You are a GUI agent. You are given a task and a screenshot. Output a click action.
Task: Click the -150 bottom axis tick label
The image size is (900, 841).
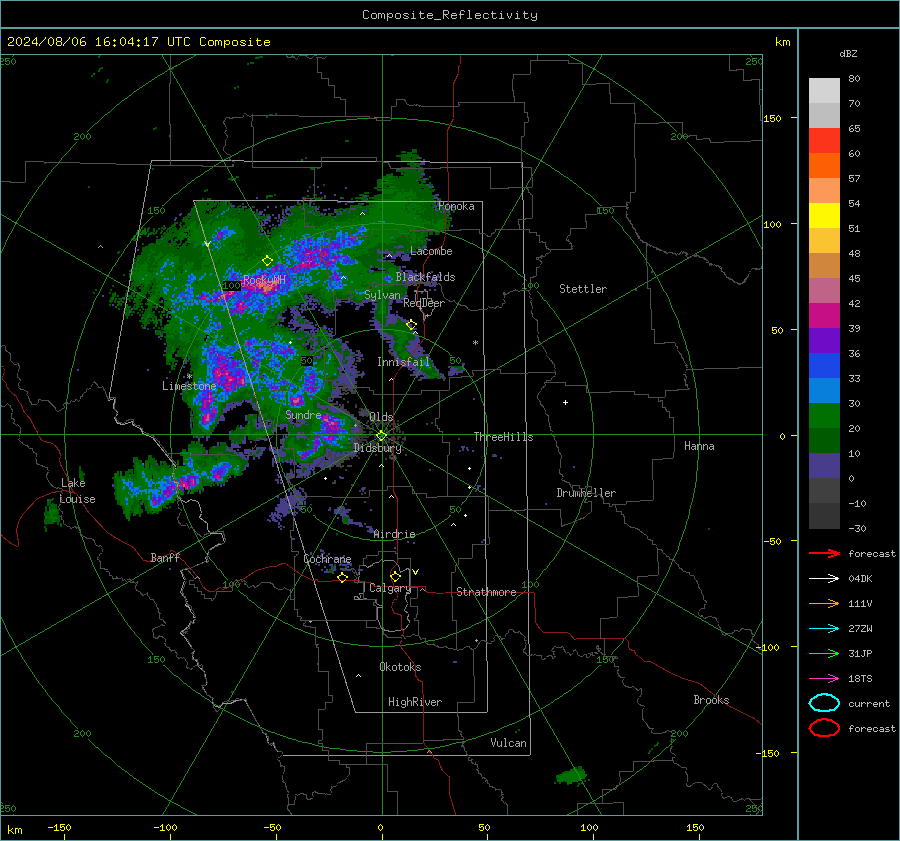[x=59, y=827]
